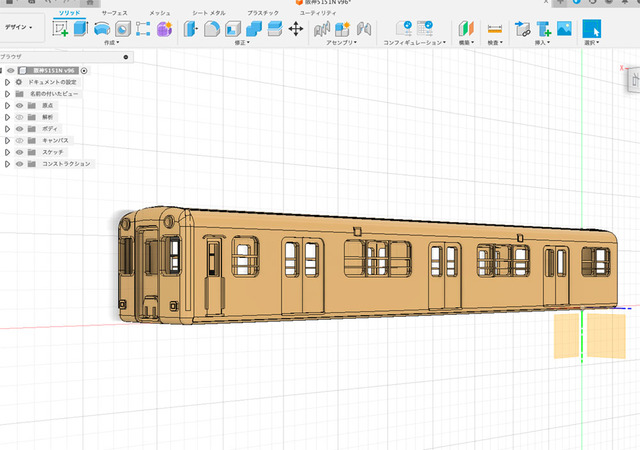The height and width of the screenshot is (450, 640).
Task: Switch to the プラスチック tab
Action: point(263,13)
